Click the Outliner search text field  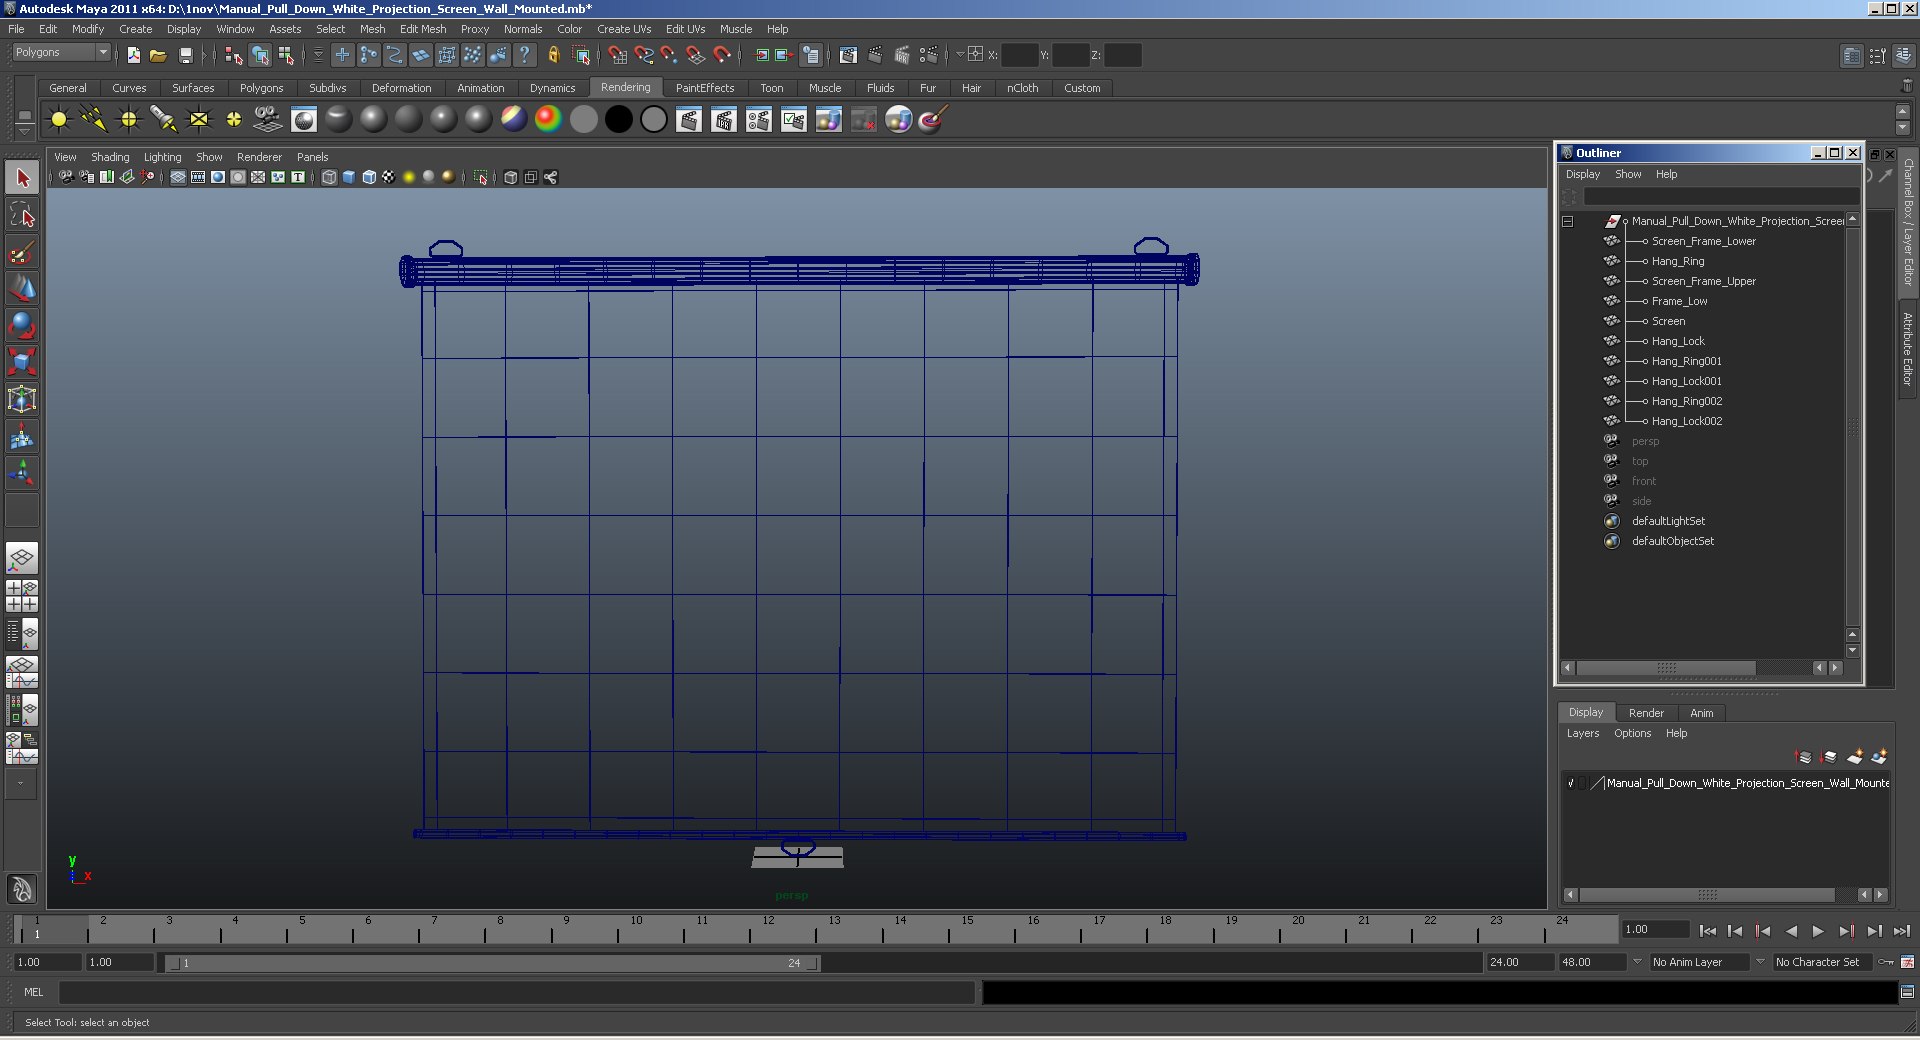click(1721, 197)
